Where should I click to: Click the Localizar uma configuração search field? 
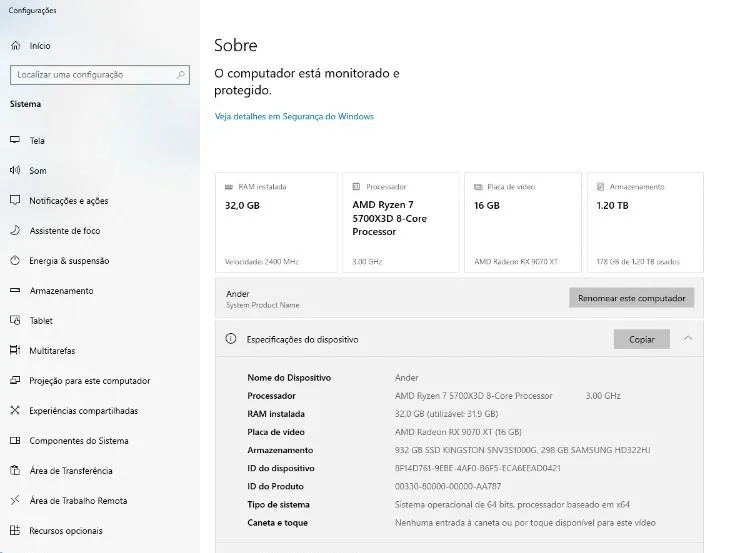tap(99, 75)
